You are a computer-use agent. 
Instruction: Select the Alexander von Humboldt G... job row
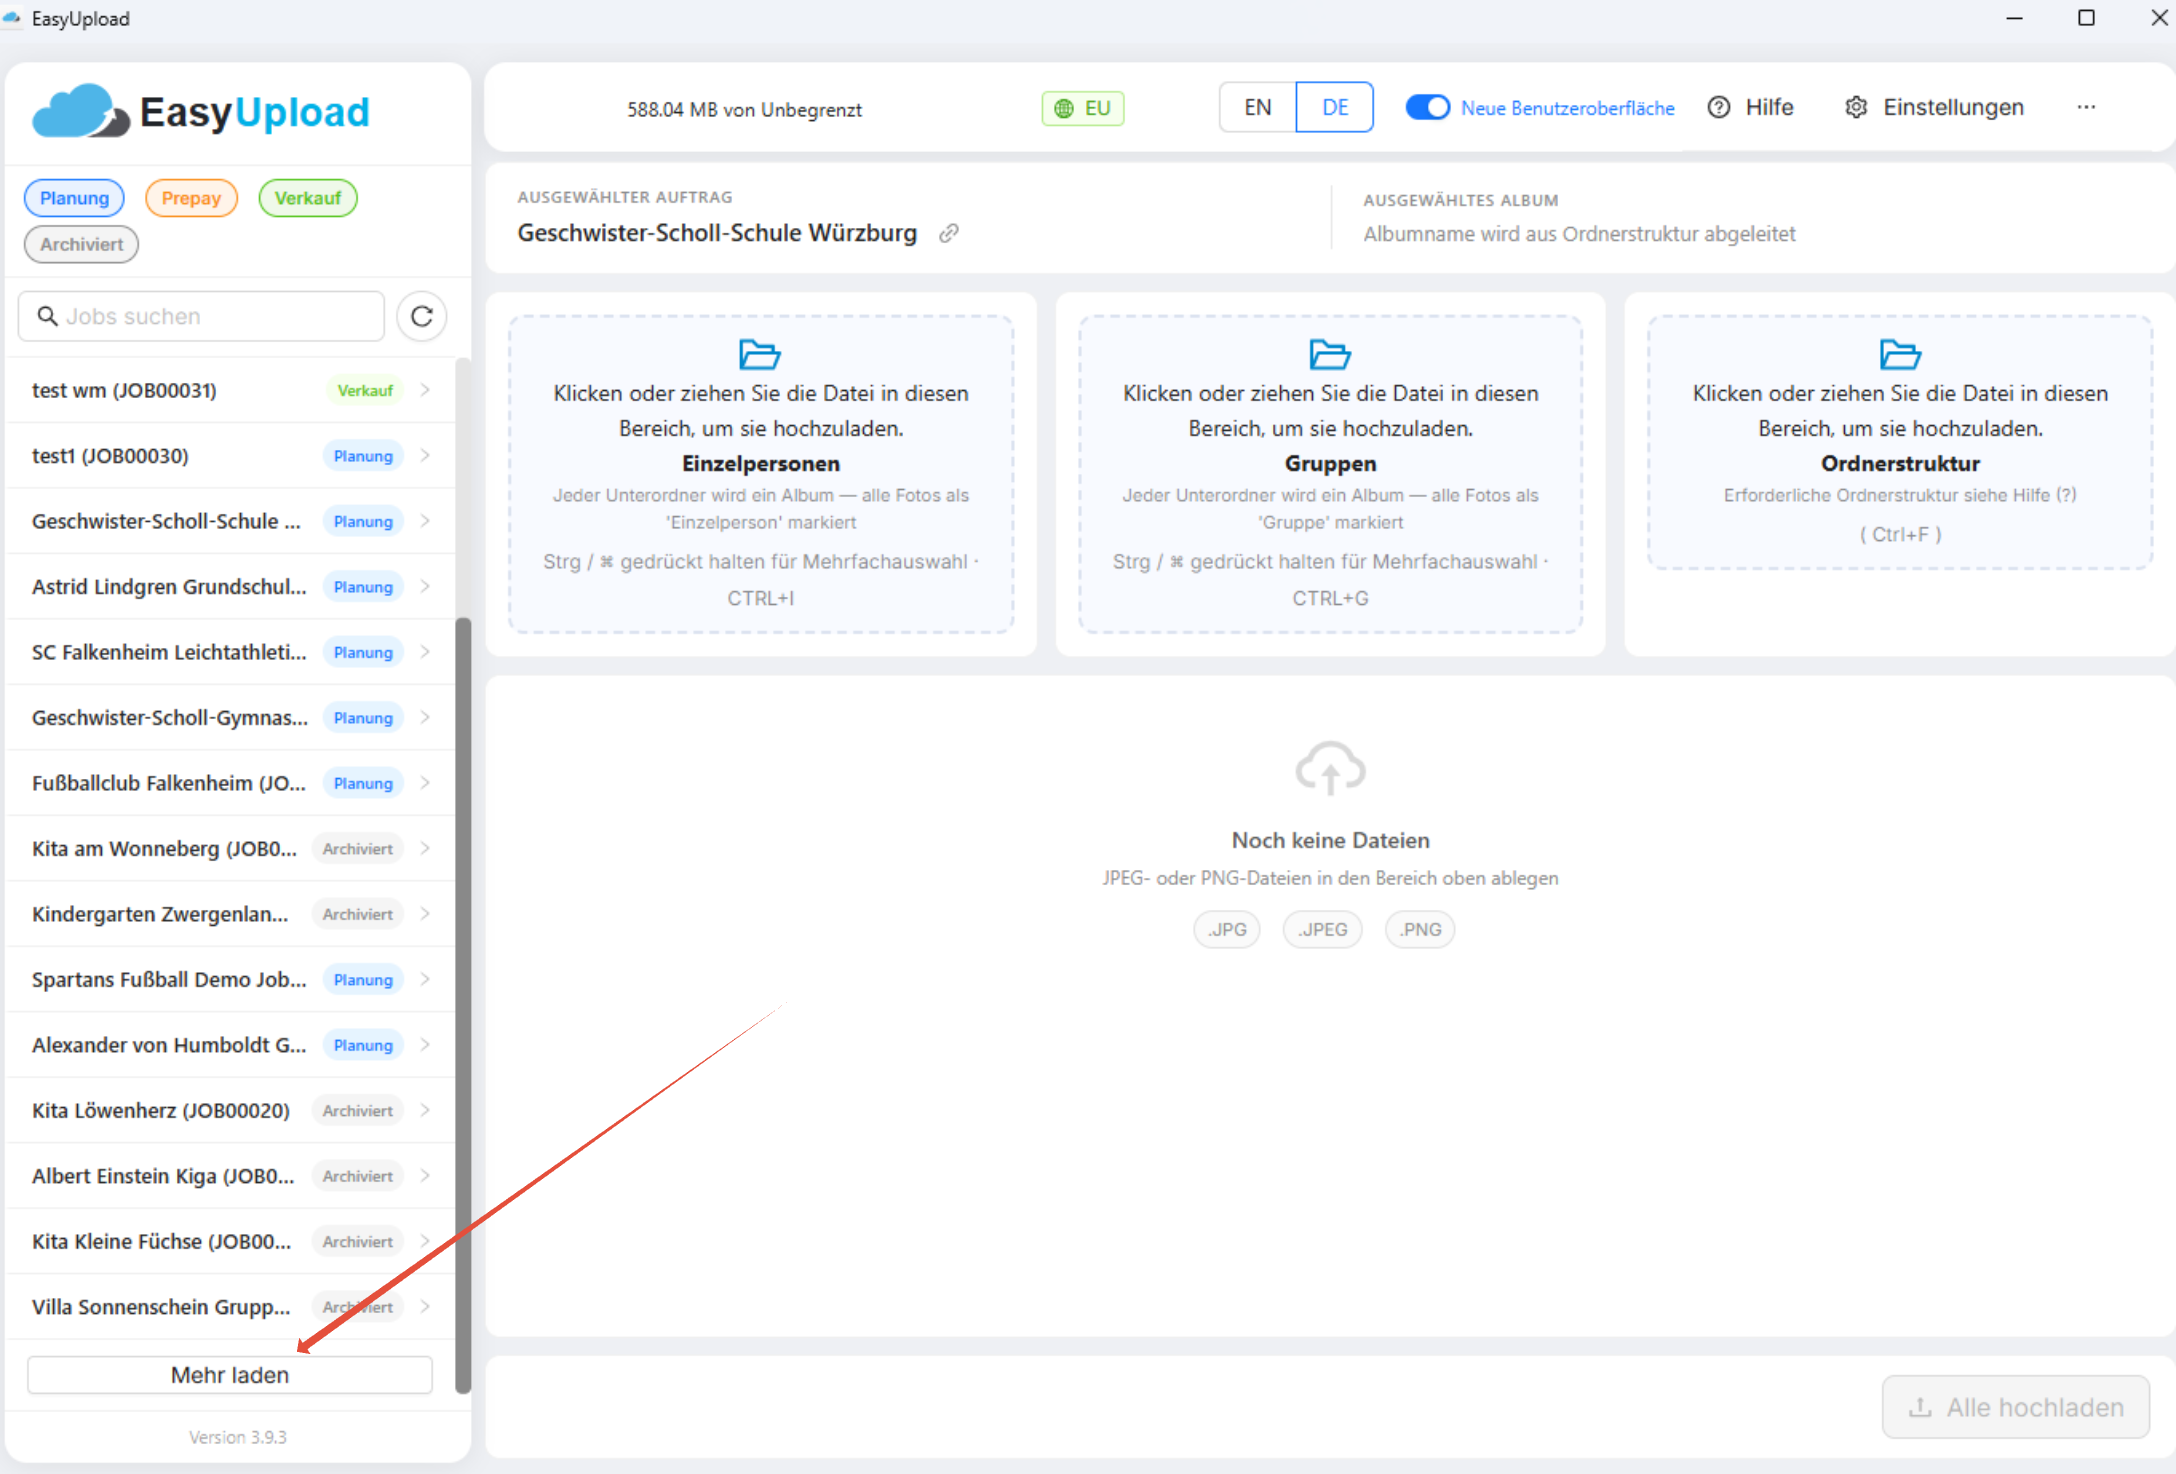[x=231, y=1045]
